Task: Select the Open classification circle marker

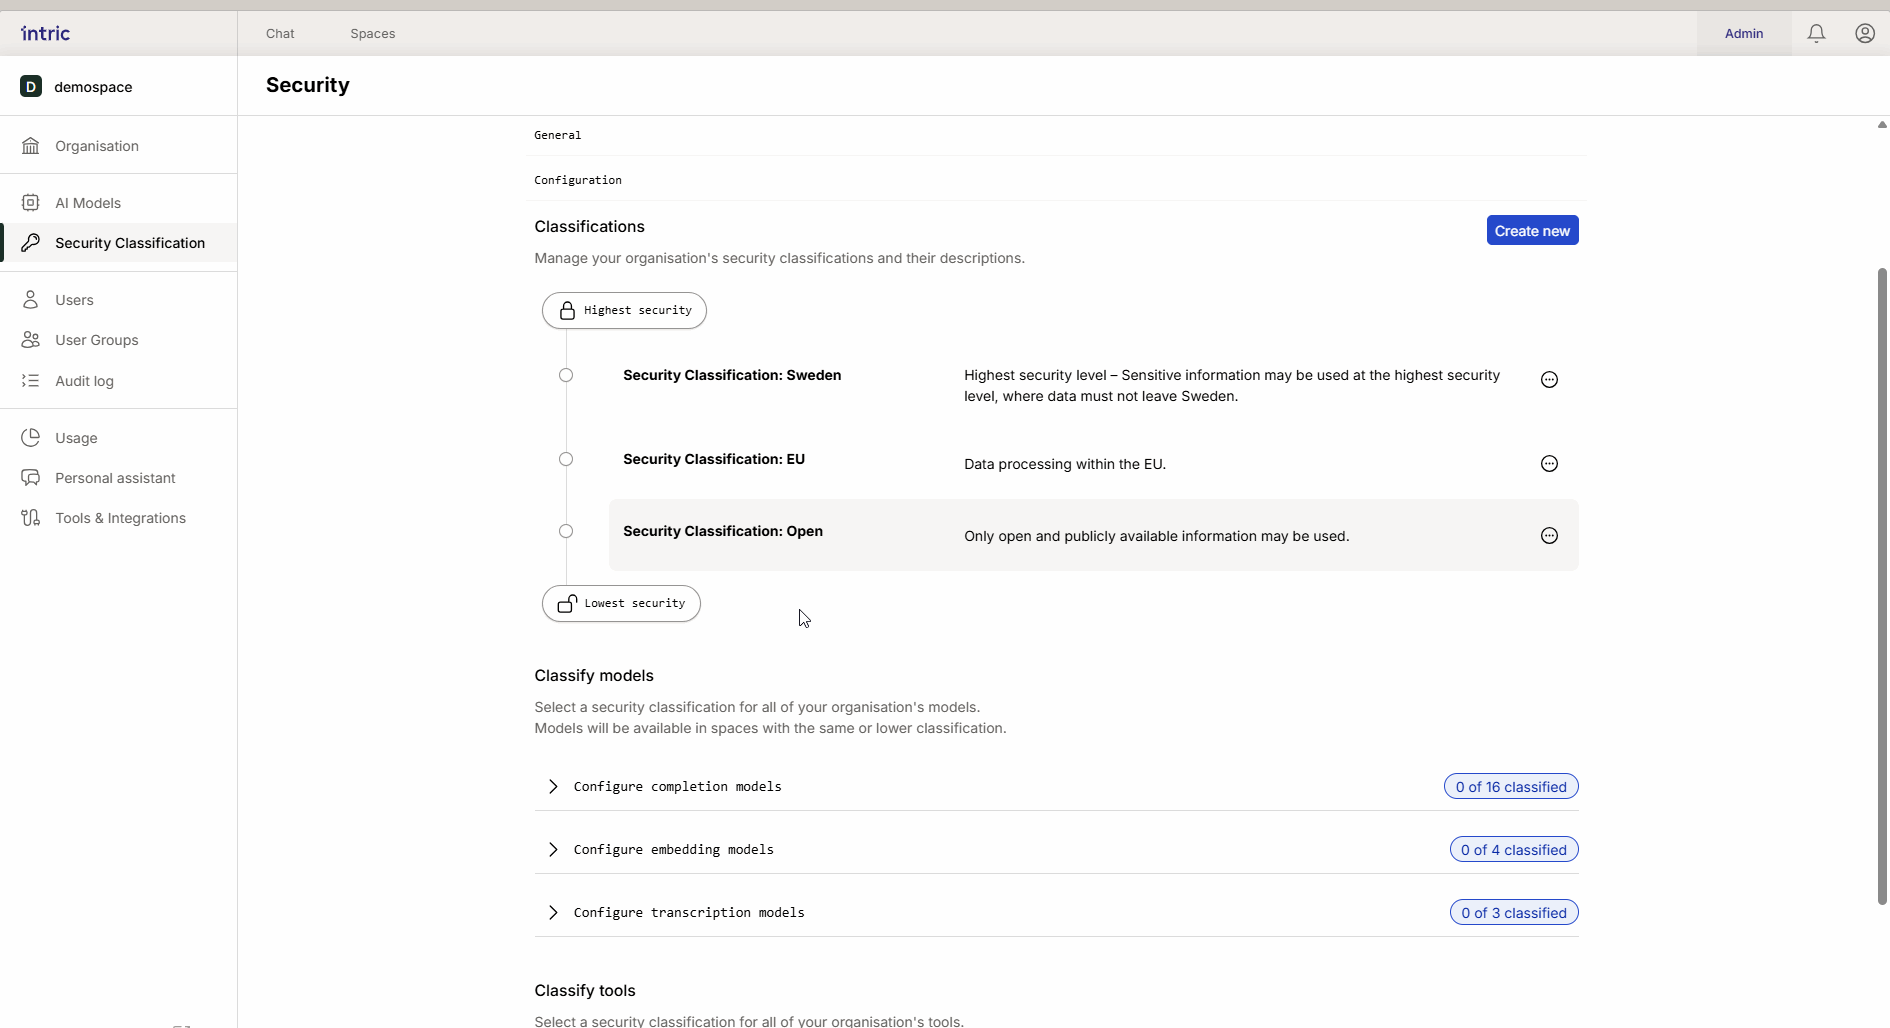Action: click(566, 532)
